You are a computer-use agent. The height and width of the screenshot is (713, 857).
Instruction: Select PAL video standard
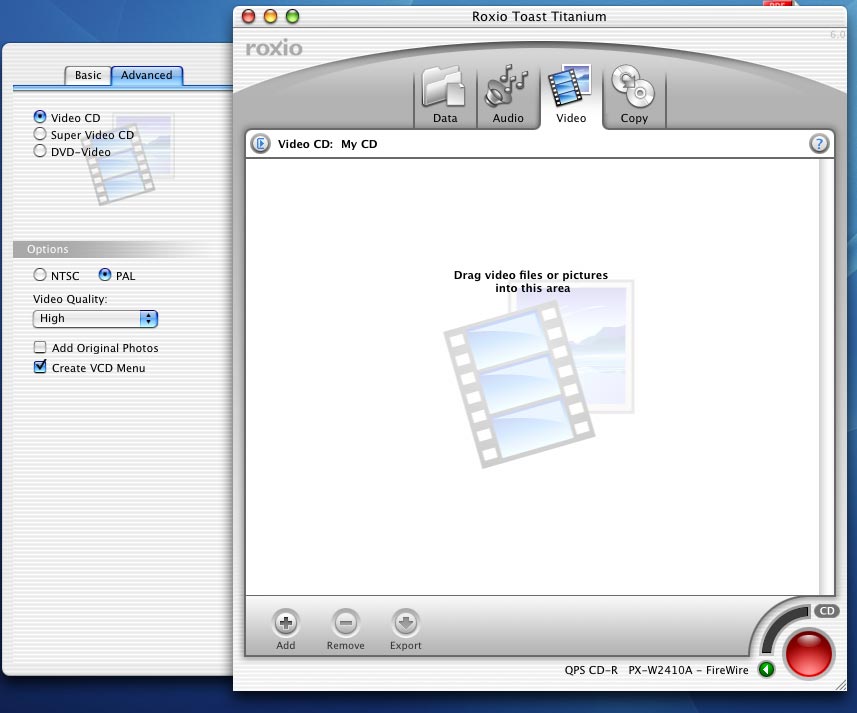[104, 275]
